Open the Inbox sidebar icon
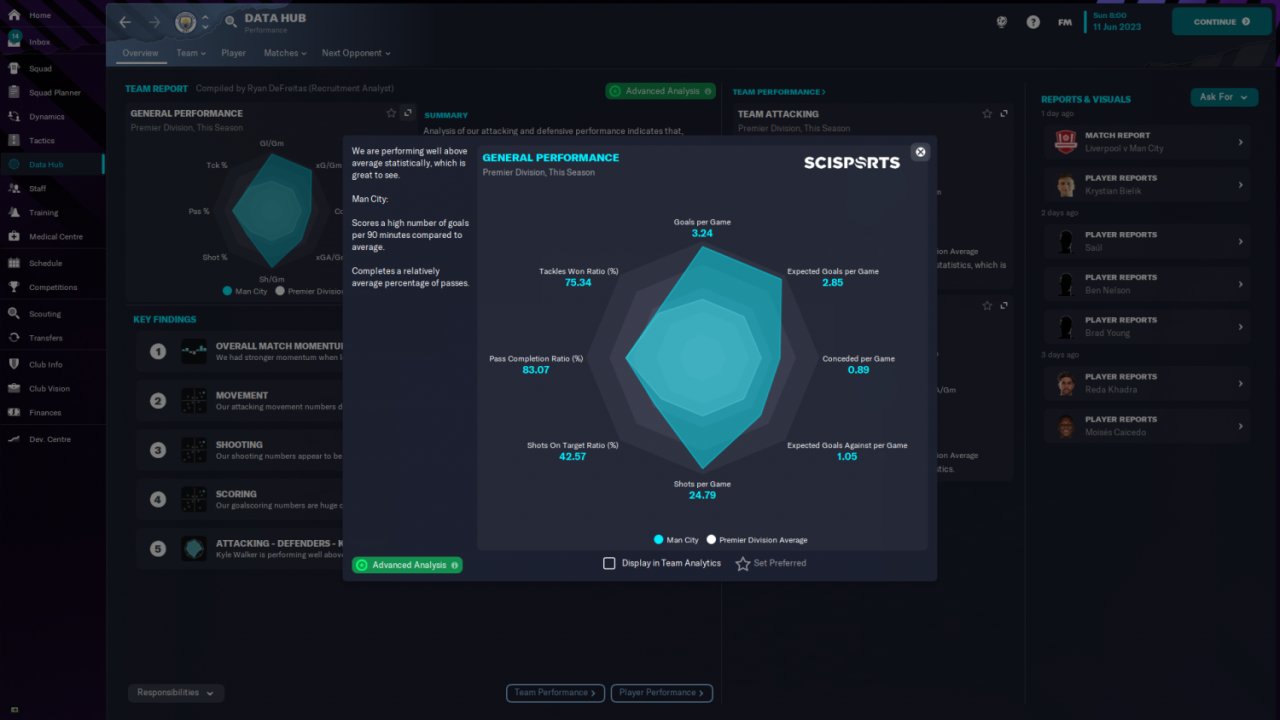1280x720 pixels. point(14,42)
